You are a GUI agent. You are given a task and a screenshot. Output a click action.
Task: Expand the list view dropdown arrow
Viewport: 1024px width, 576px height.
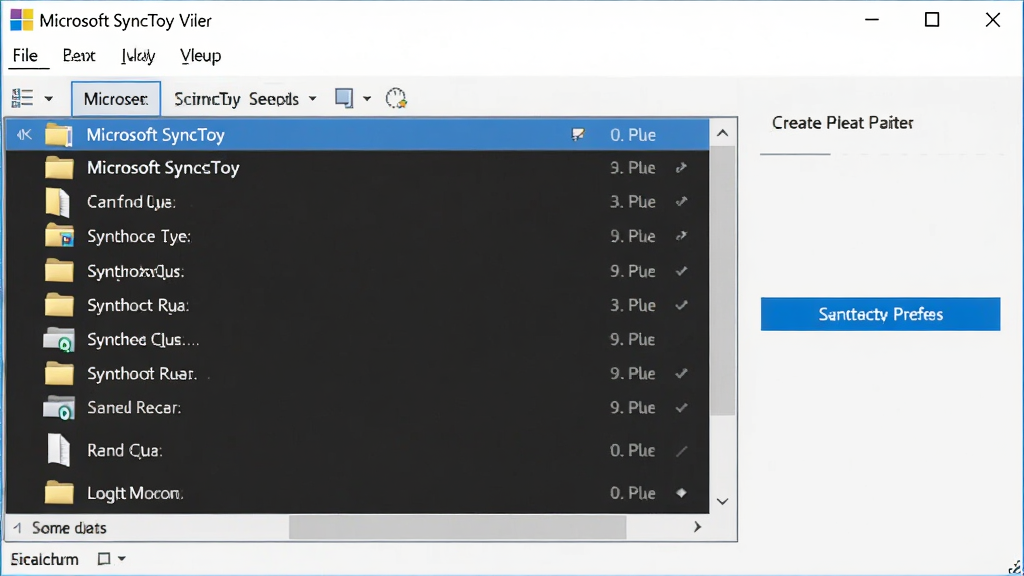coord(48,99)
